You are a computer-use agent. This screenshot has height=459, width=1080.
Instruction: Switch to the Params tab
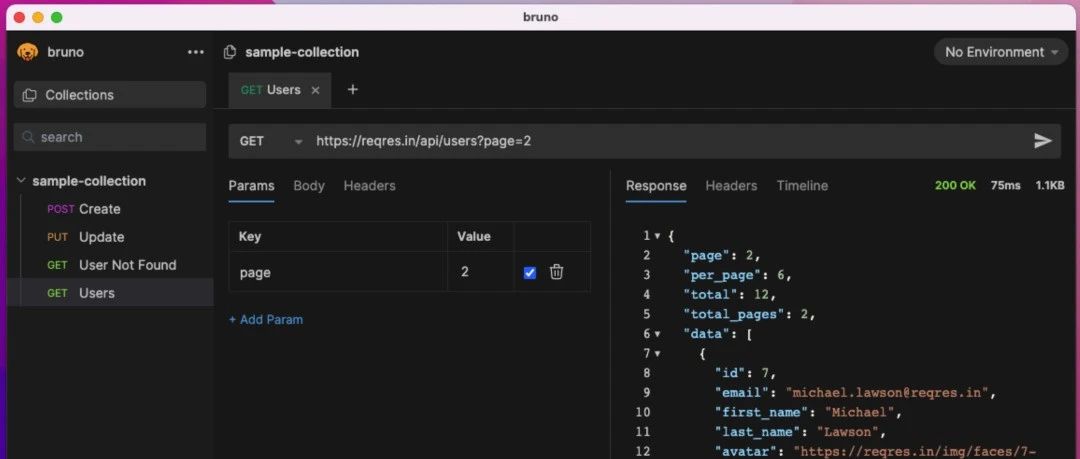click(x=251, y=186)
